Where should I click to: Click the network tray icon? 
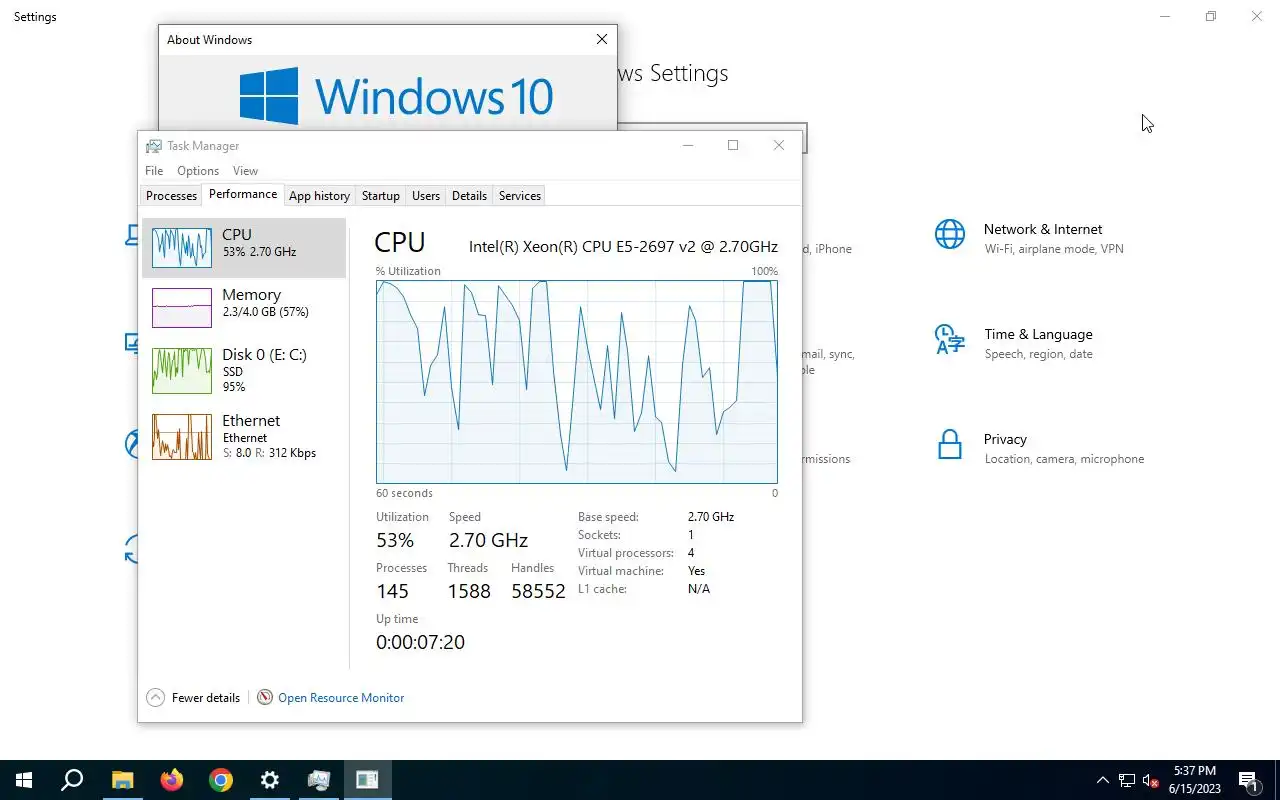pos(1127,780)
